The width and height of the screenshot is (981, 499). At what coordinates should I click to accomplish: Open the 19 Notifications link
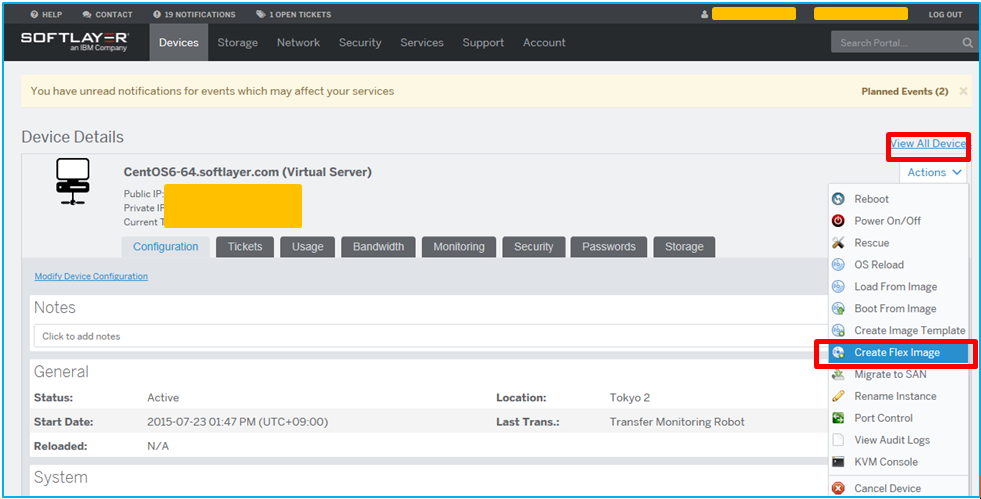coord(194,14)
